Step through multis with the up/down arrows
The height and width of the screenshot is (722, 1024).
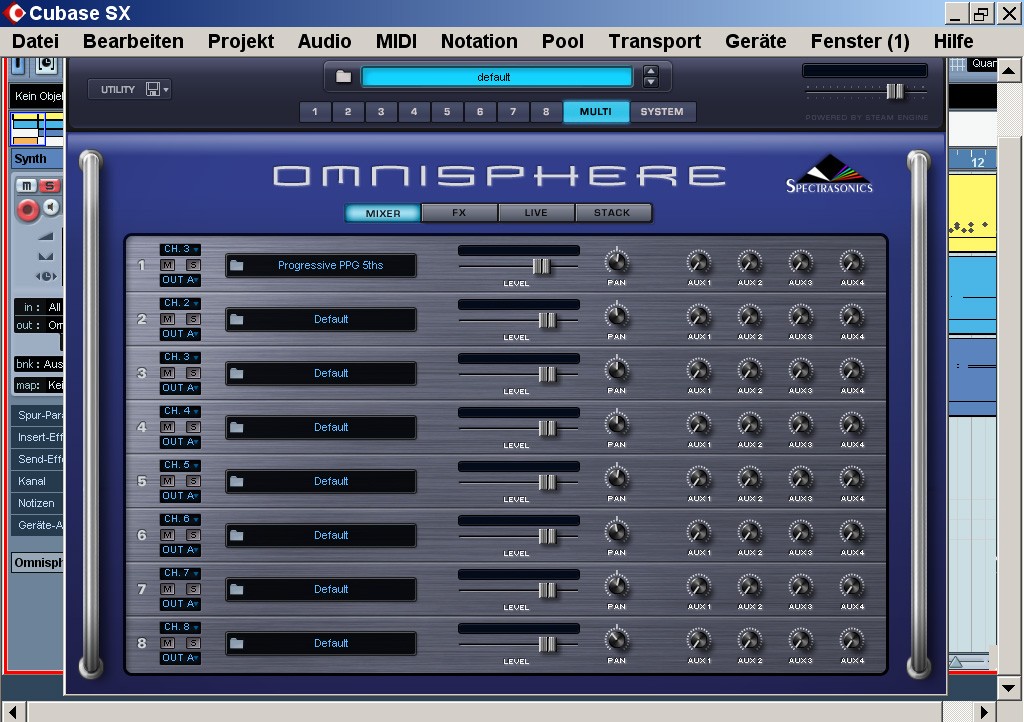[650, 77]
